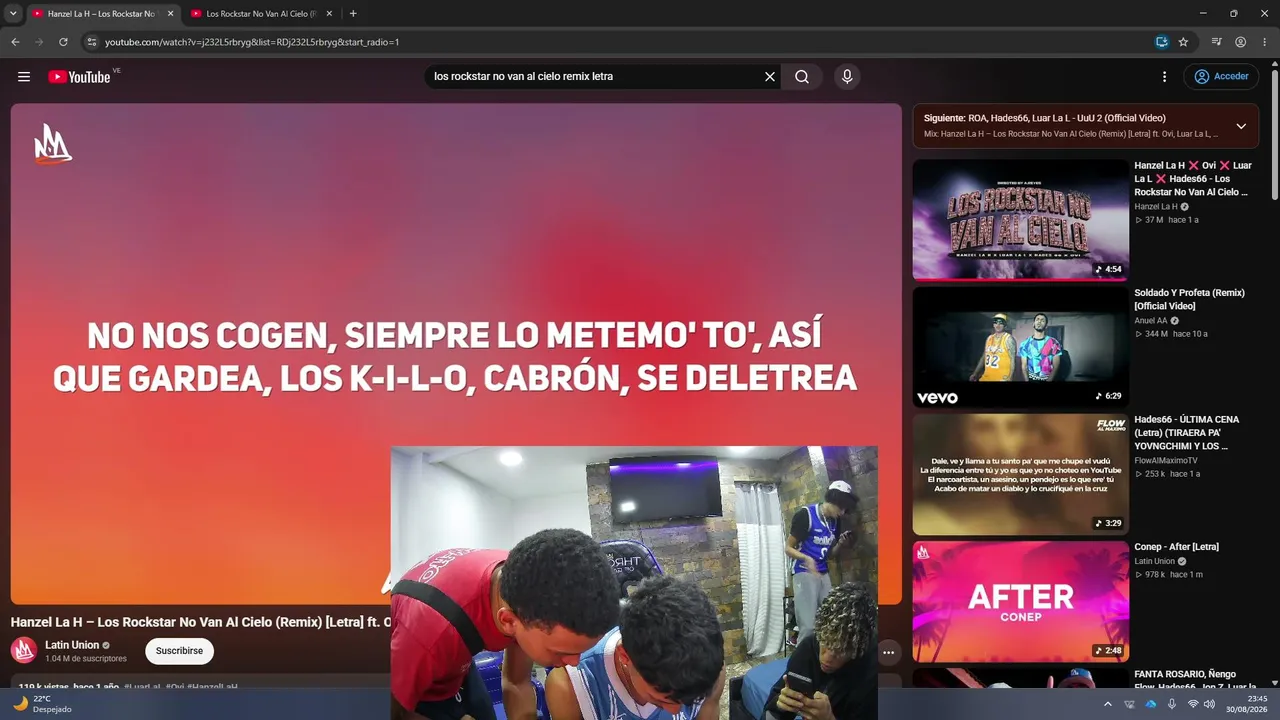Open the Conep After thumbnail

1020,601
